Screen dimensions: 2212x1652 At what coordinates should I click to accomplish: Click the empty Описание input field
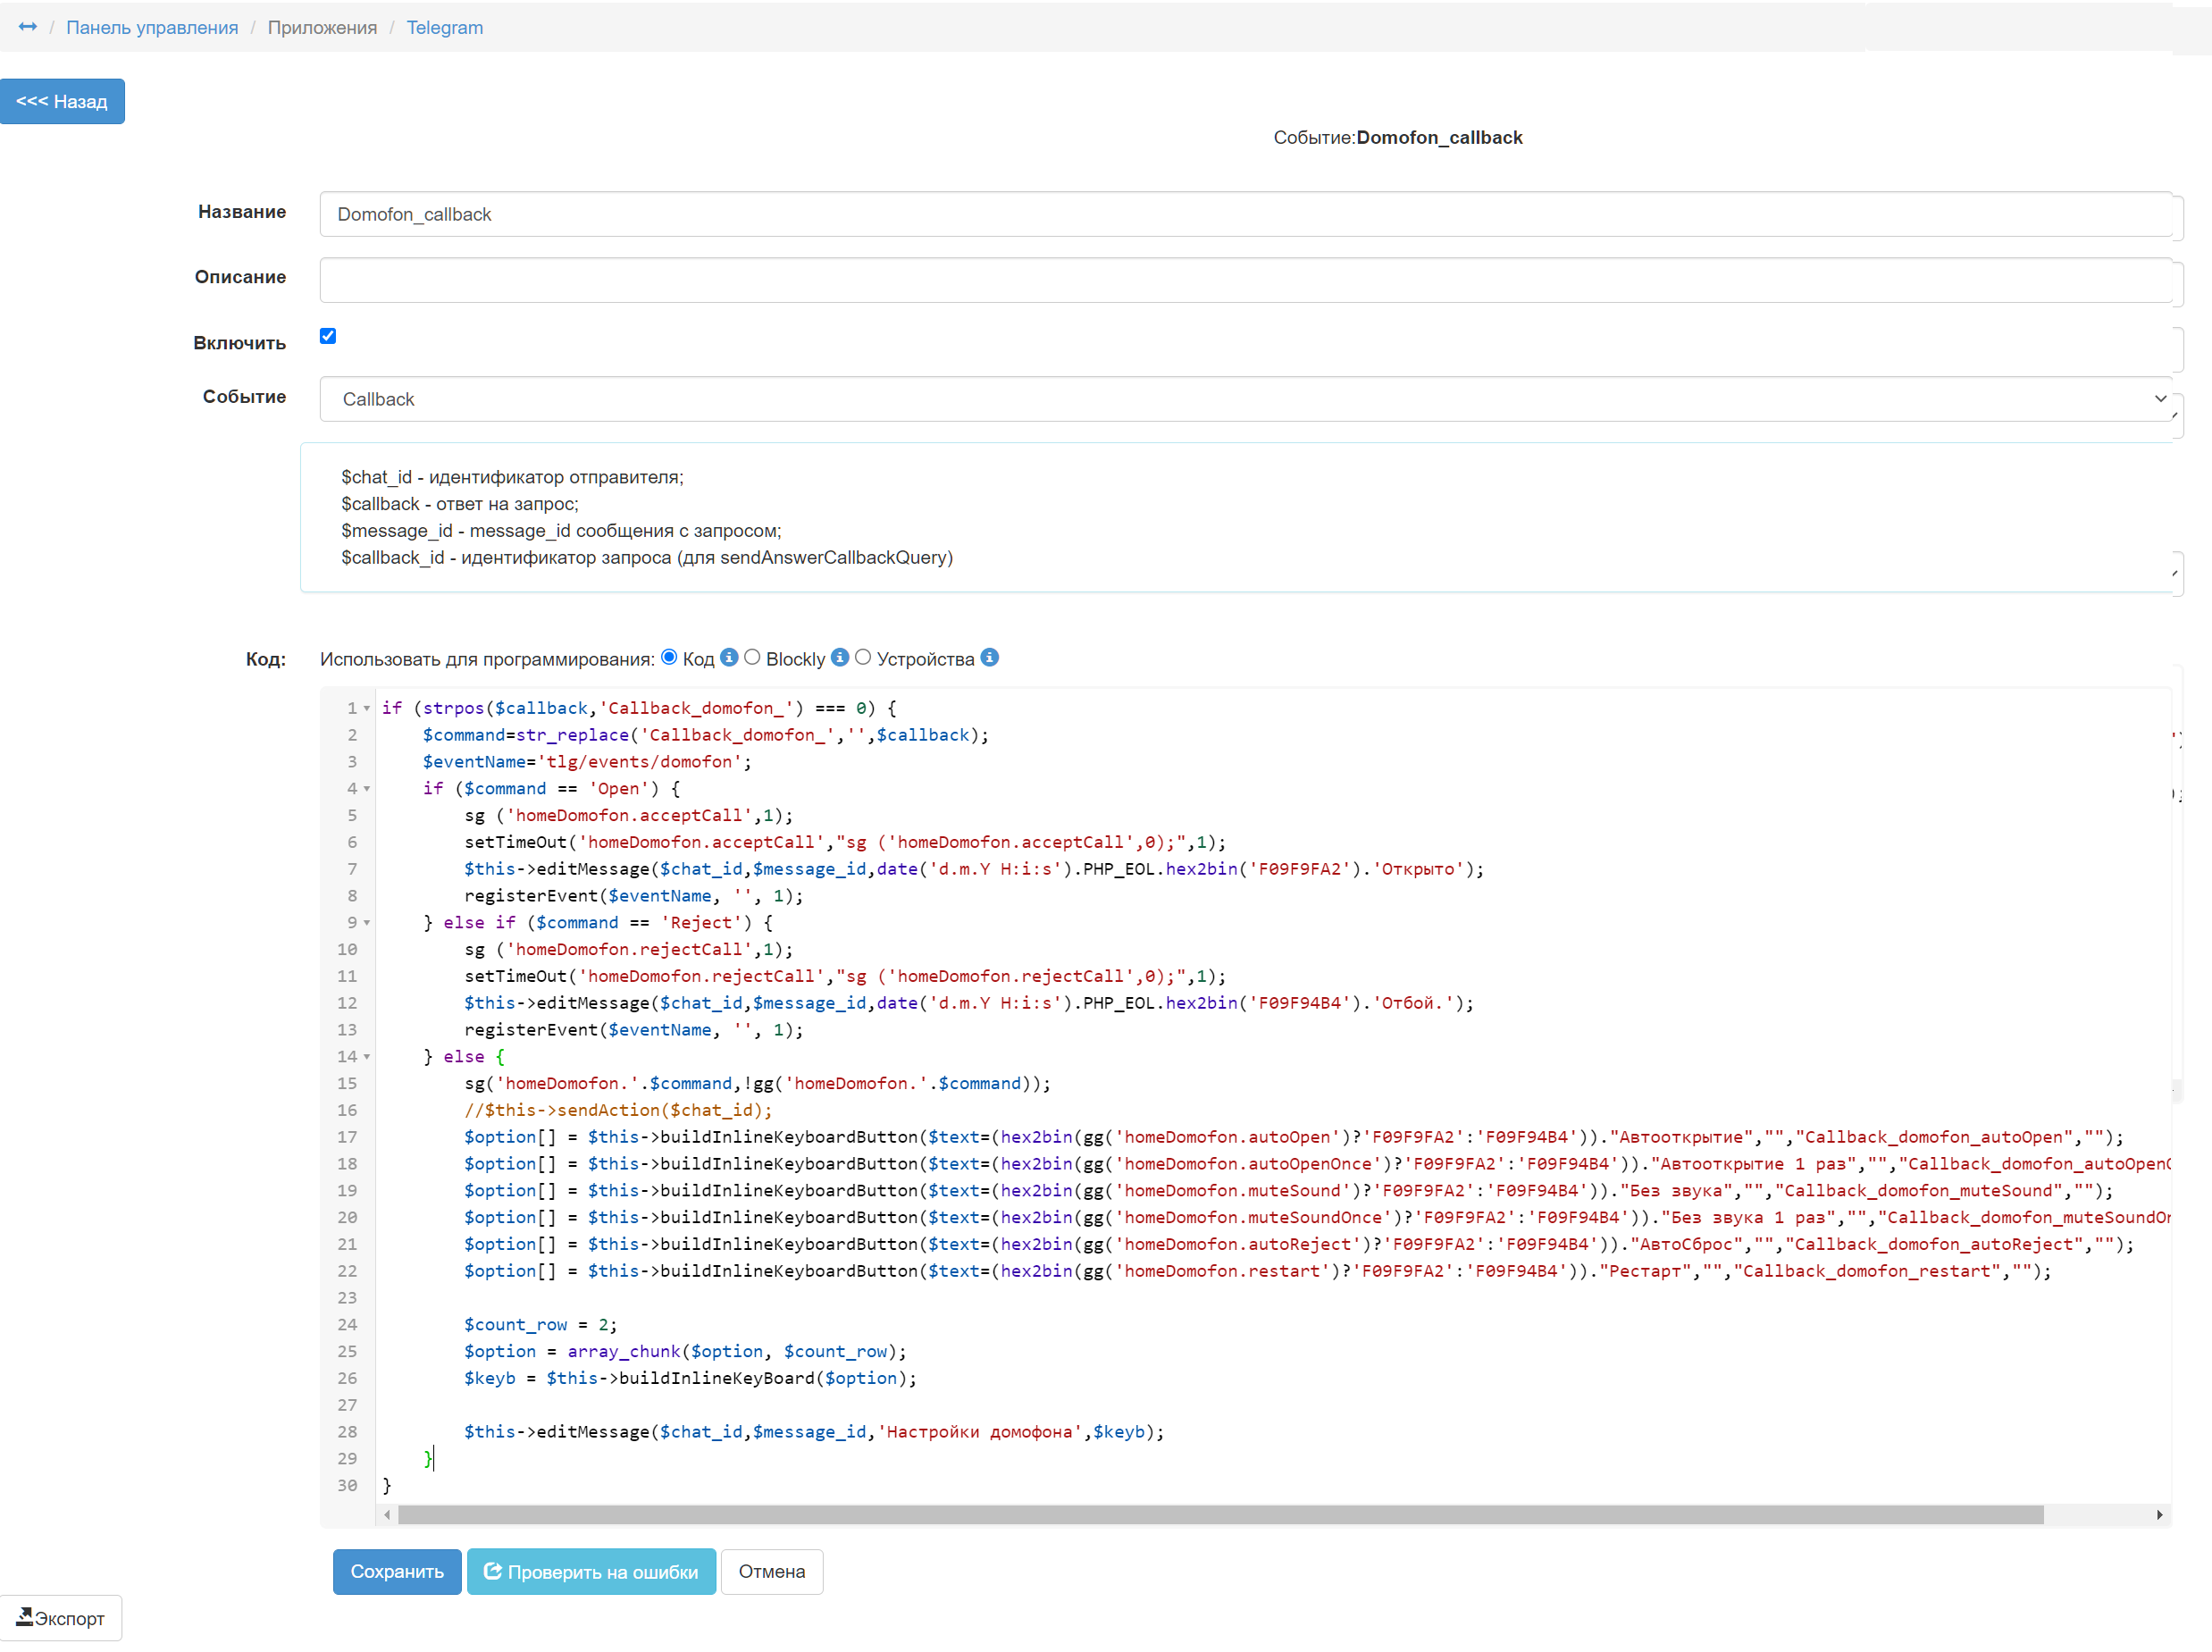pos(1246,280)
